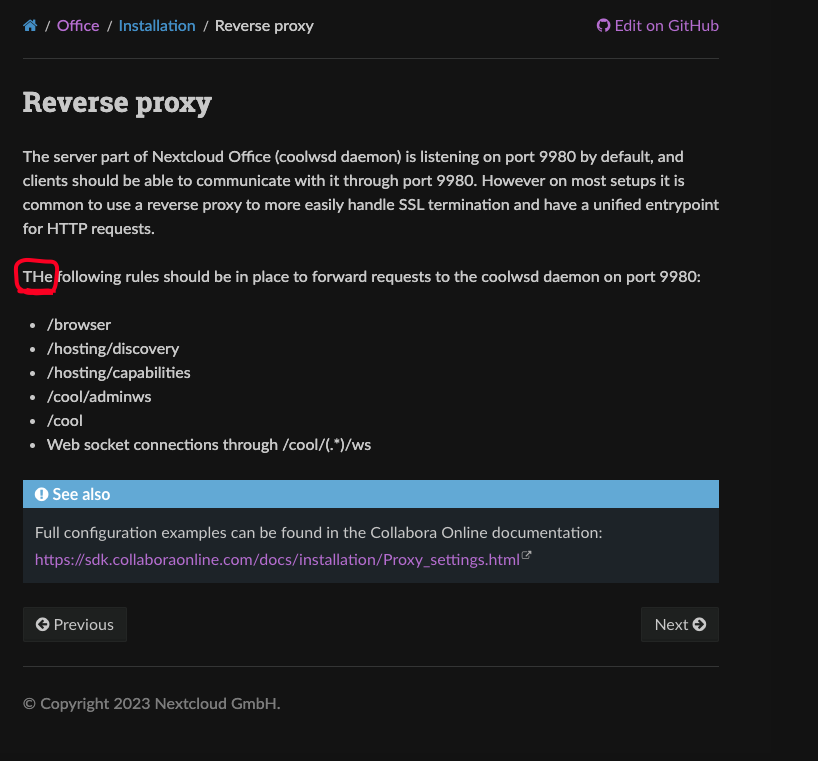This screenshot has height=761, width=818.
Task: Select the '/cool/adminws' list item
Action: click(x=99, y=396)
